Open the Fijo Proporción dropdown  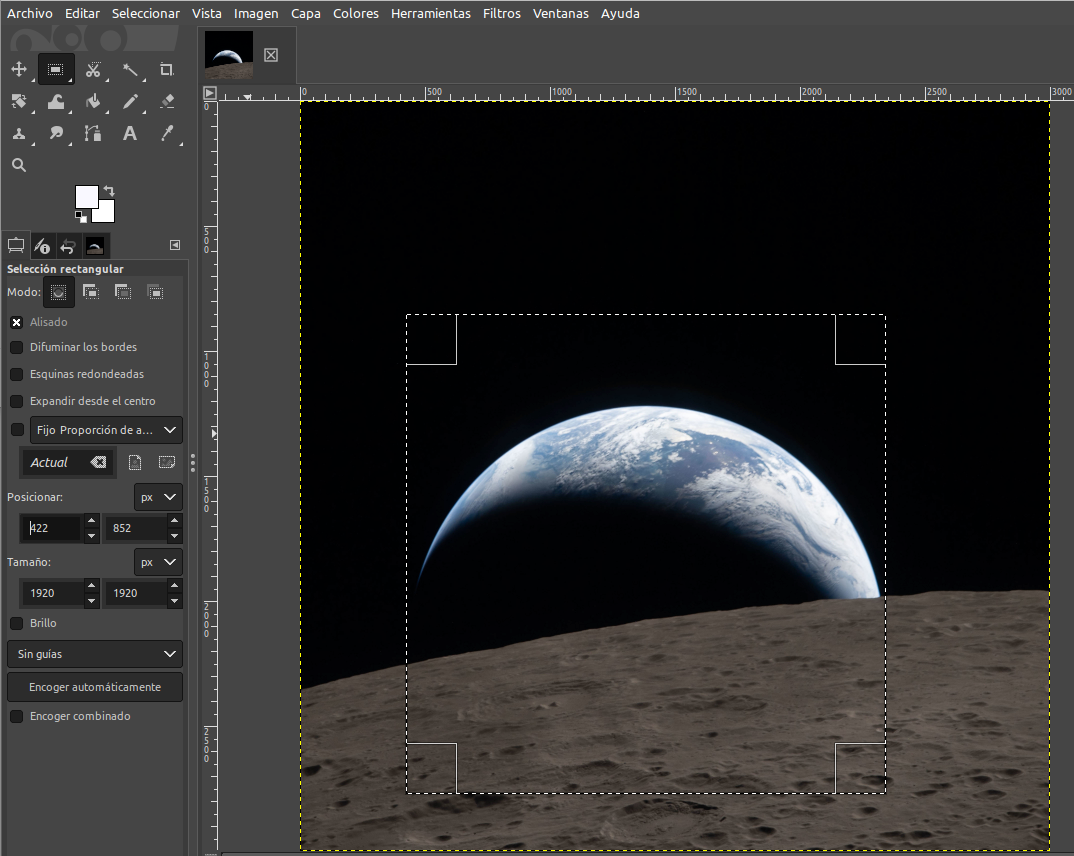click(x=106, y=430)
